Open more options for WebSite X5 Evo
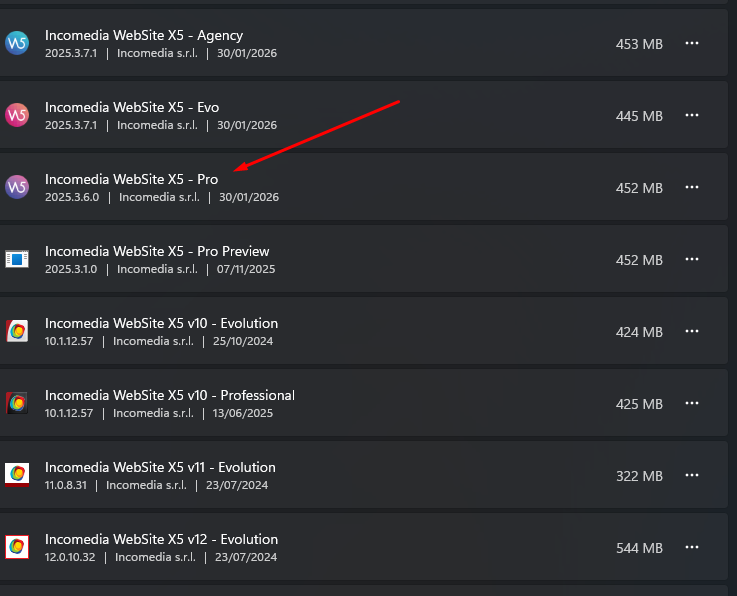 (x=692, y=116)
